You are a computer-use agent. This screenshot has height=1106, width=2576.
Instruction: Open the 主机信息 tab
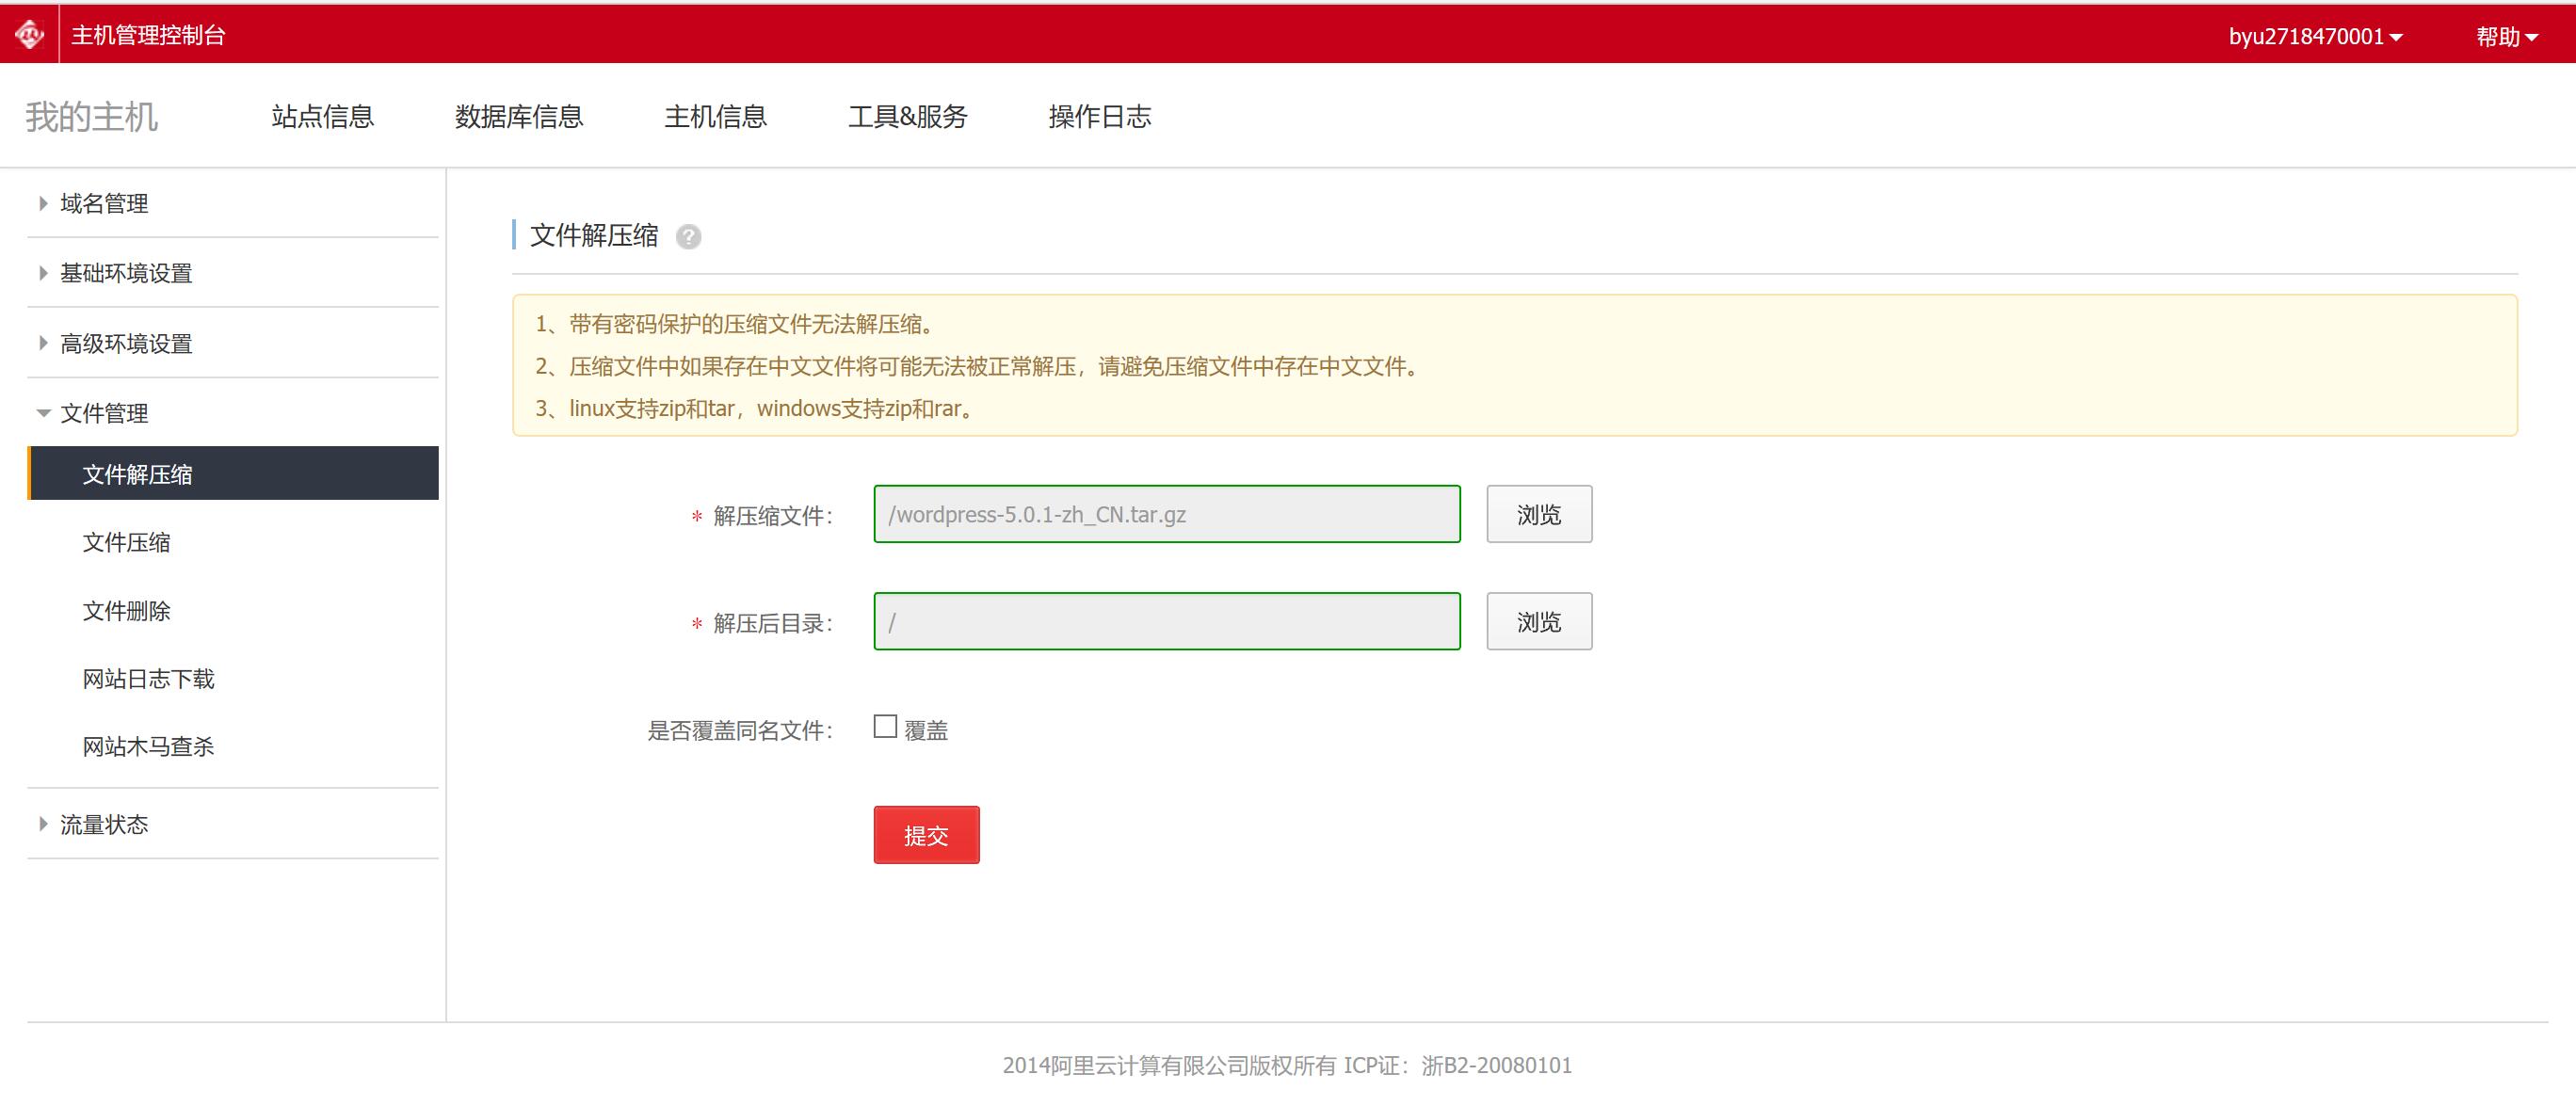pyautogui.click(x=715, y=117)
